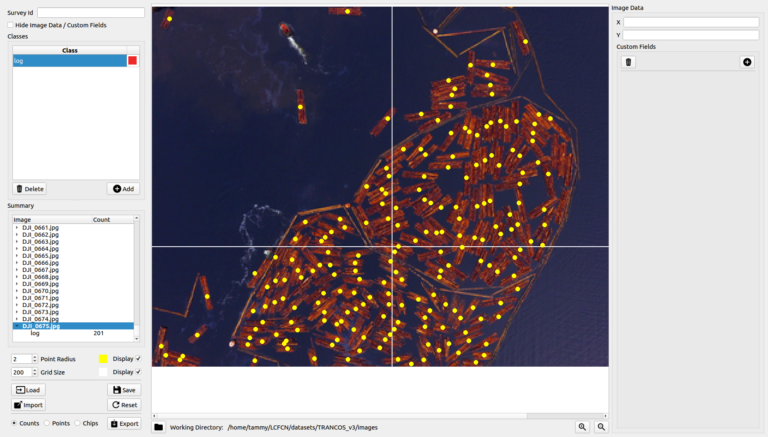Enable Hide Image Data / Custom Fields checkbox
This screenshot has width=768, height=437.
point(11,25)
